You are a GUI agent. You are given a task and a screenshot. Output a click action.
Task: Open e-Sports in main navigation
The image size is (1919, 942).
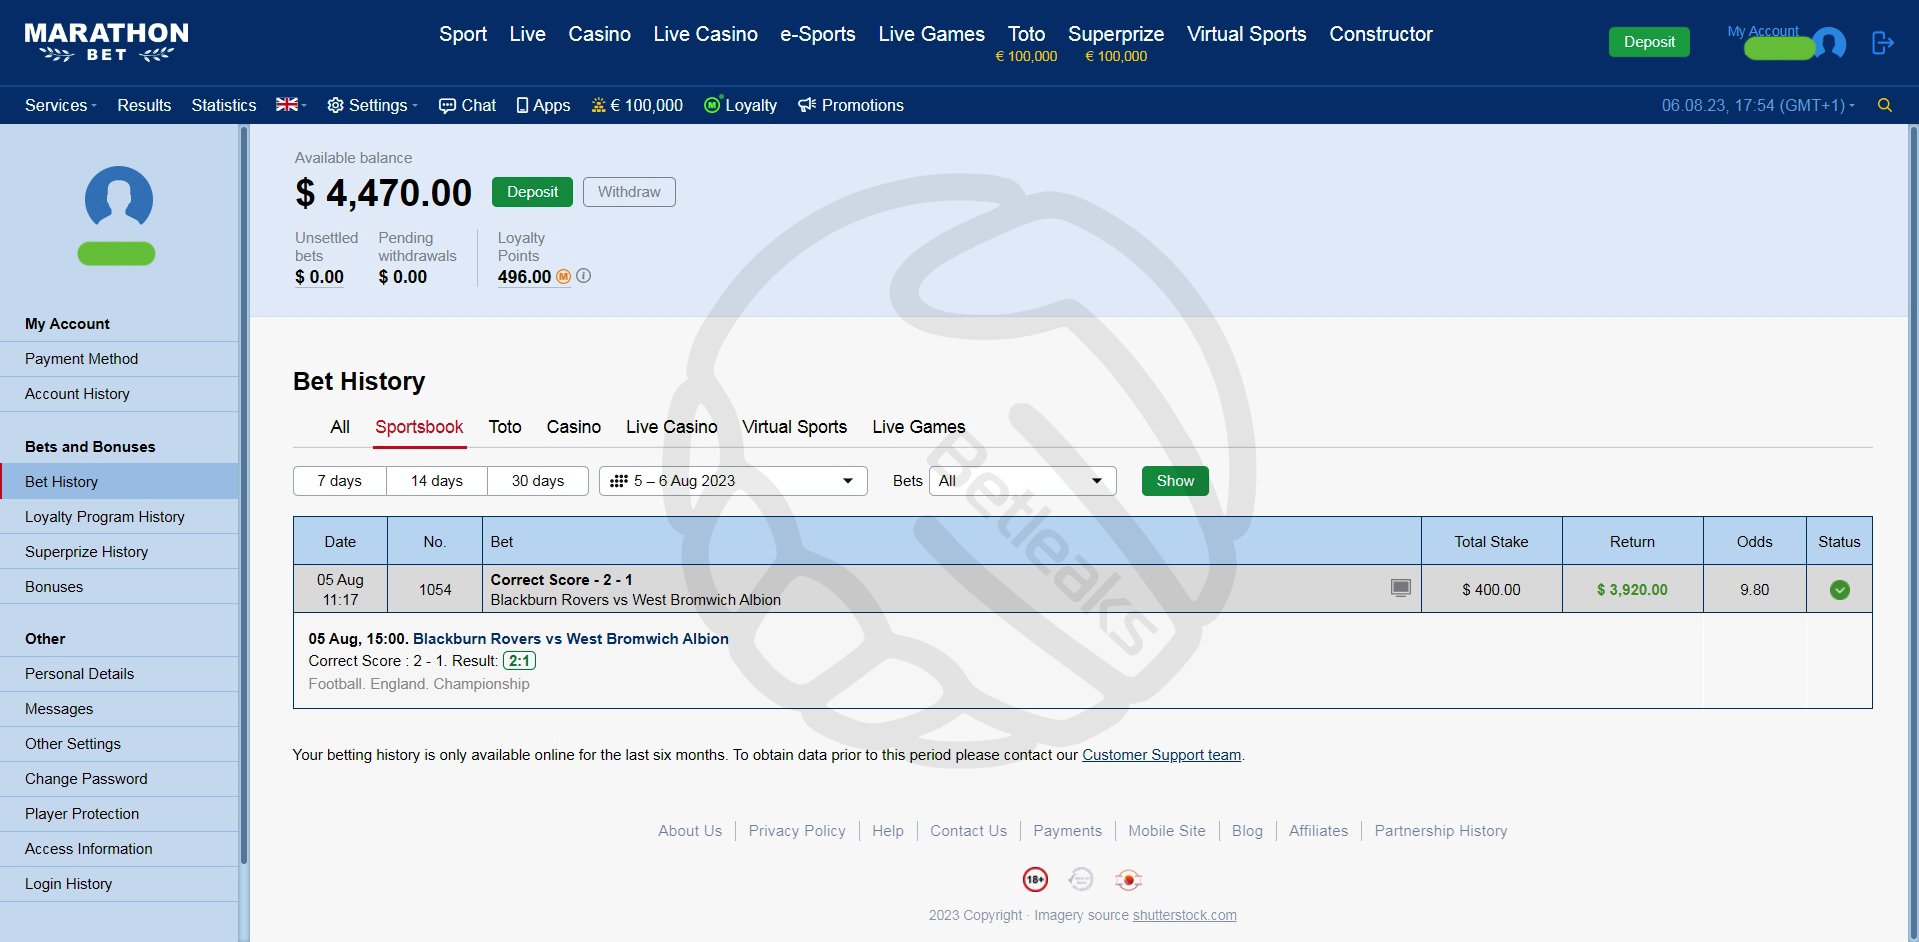818,34
